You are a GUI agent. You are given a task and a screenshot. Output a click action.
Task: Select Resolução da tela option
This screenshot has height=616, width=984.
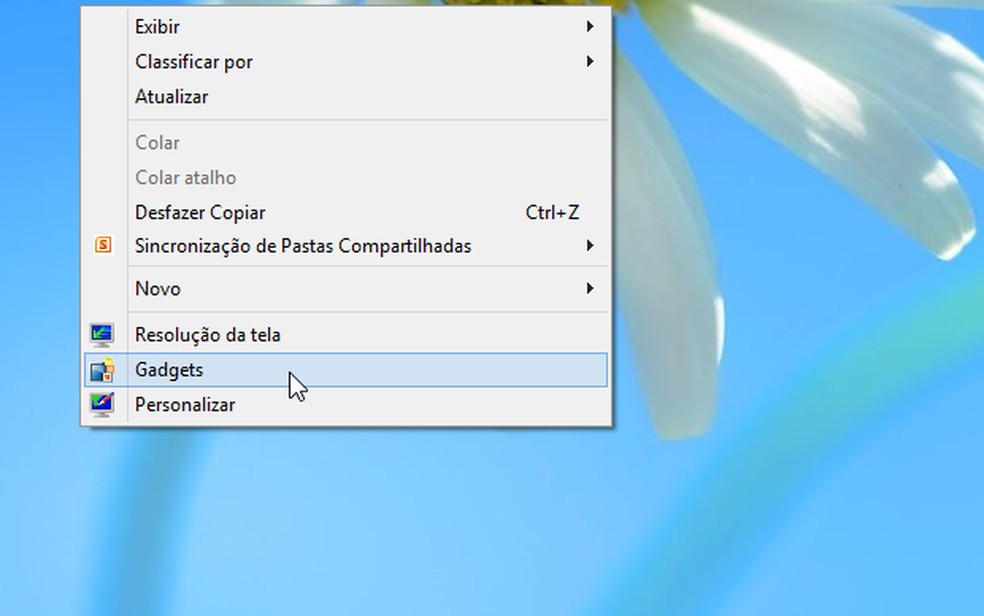click(346, 335)
